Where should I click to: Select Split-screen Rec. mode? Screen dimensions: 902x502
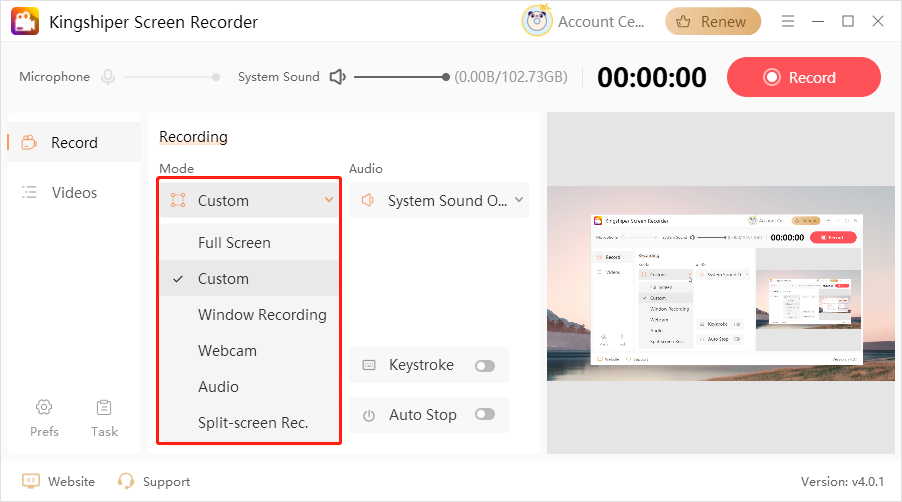249,423
